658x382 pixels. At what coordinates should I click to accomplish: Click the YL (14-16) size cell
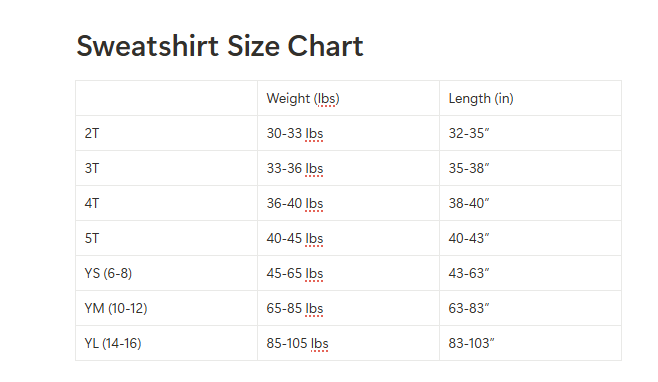click(166, 343)
